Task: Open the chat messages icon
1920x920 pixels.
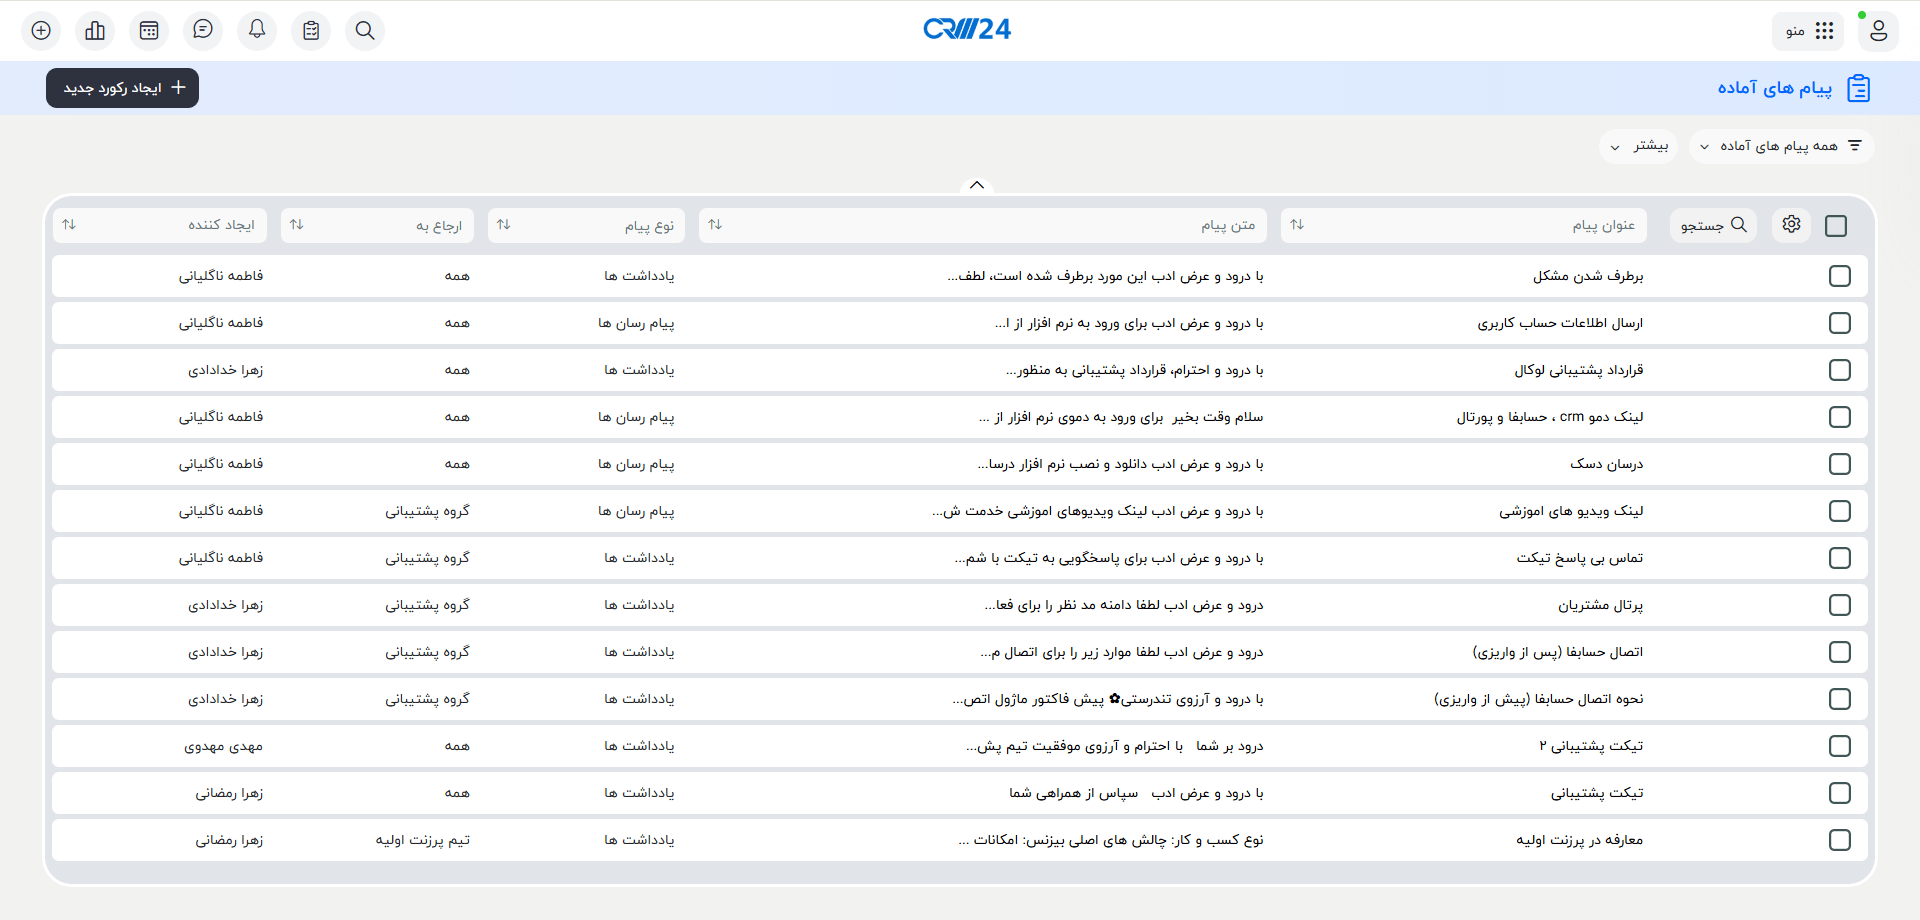Action: [203, 30]
